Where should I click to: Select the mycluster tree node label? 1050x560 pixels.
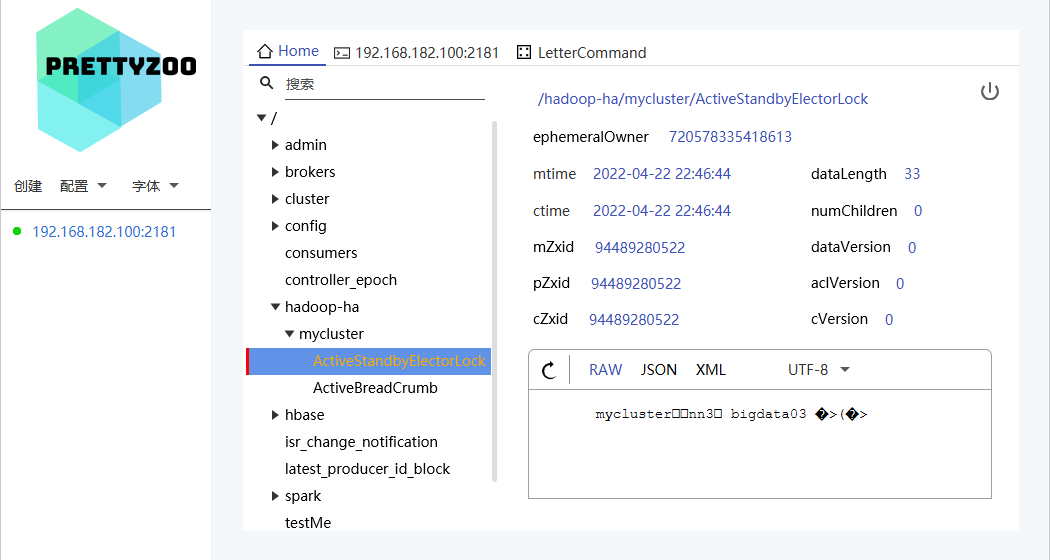(x=331, y=334)
